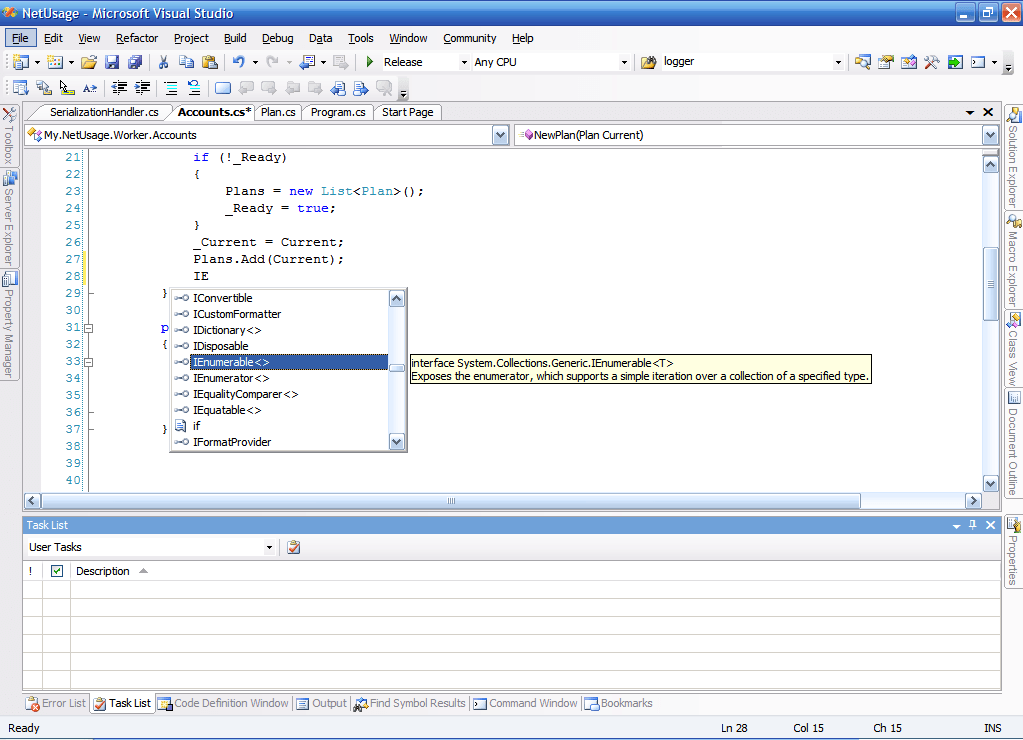This screenshot has width=1023, height=740.
Task: Open the Toolbox hammer-and-wrench icon
Action: coord(931,62)
